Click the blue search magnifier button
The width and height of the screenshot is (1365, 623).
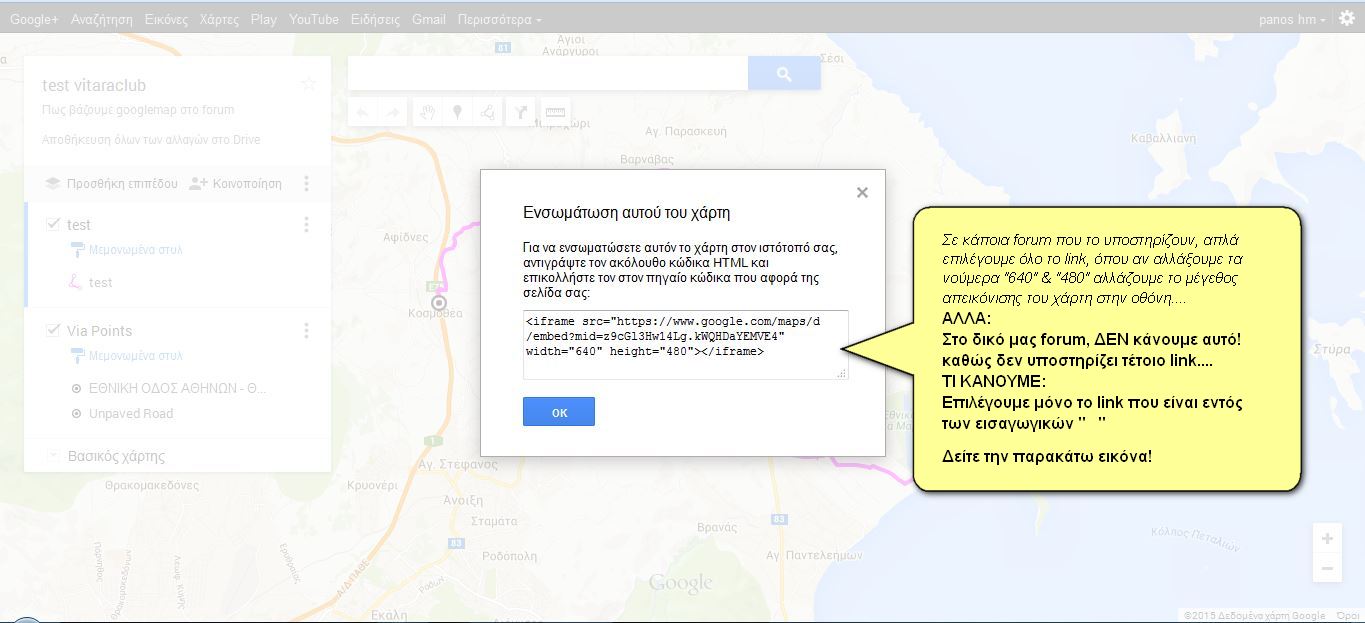click(x=784, y=73)
